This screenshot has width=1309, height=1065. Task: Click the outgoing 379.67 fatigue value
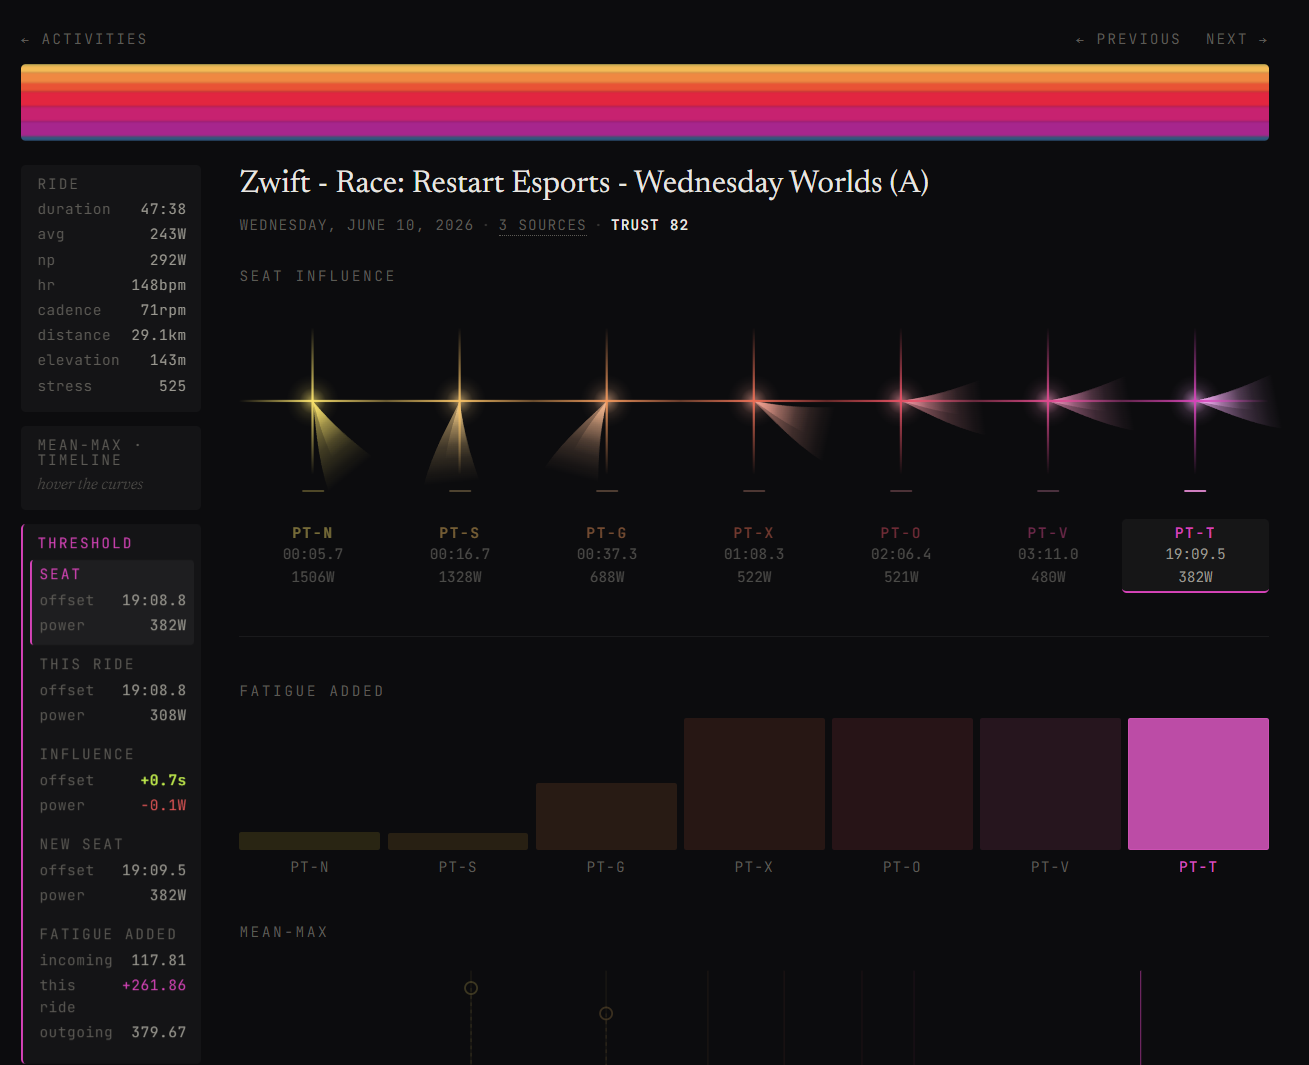(x=159, y=1032)
